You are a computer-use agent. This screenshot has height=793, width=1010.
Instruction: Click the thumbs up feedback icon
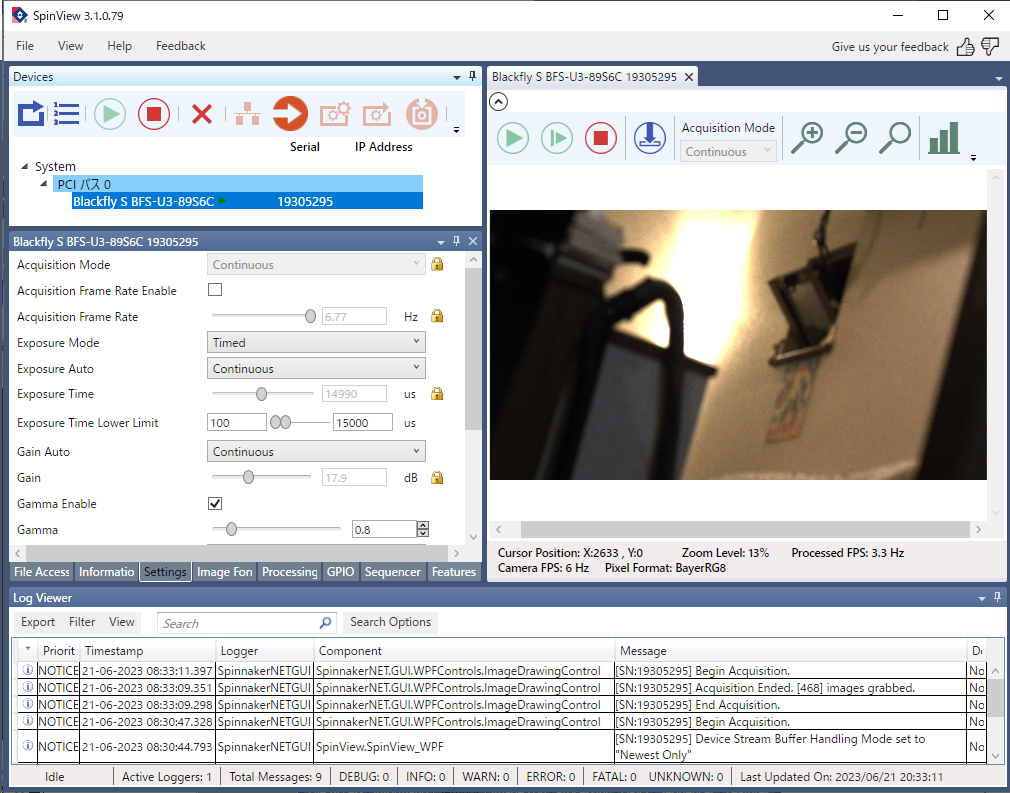[965, 46]
